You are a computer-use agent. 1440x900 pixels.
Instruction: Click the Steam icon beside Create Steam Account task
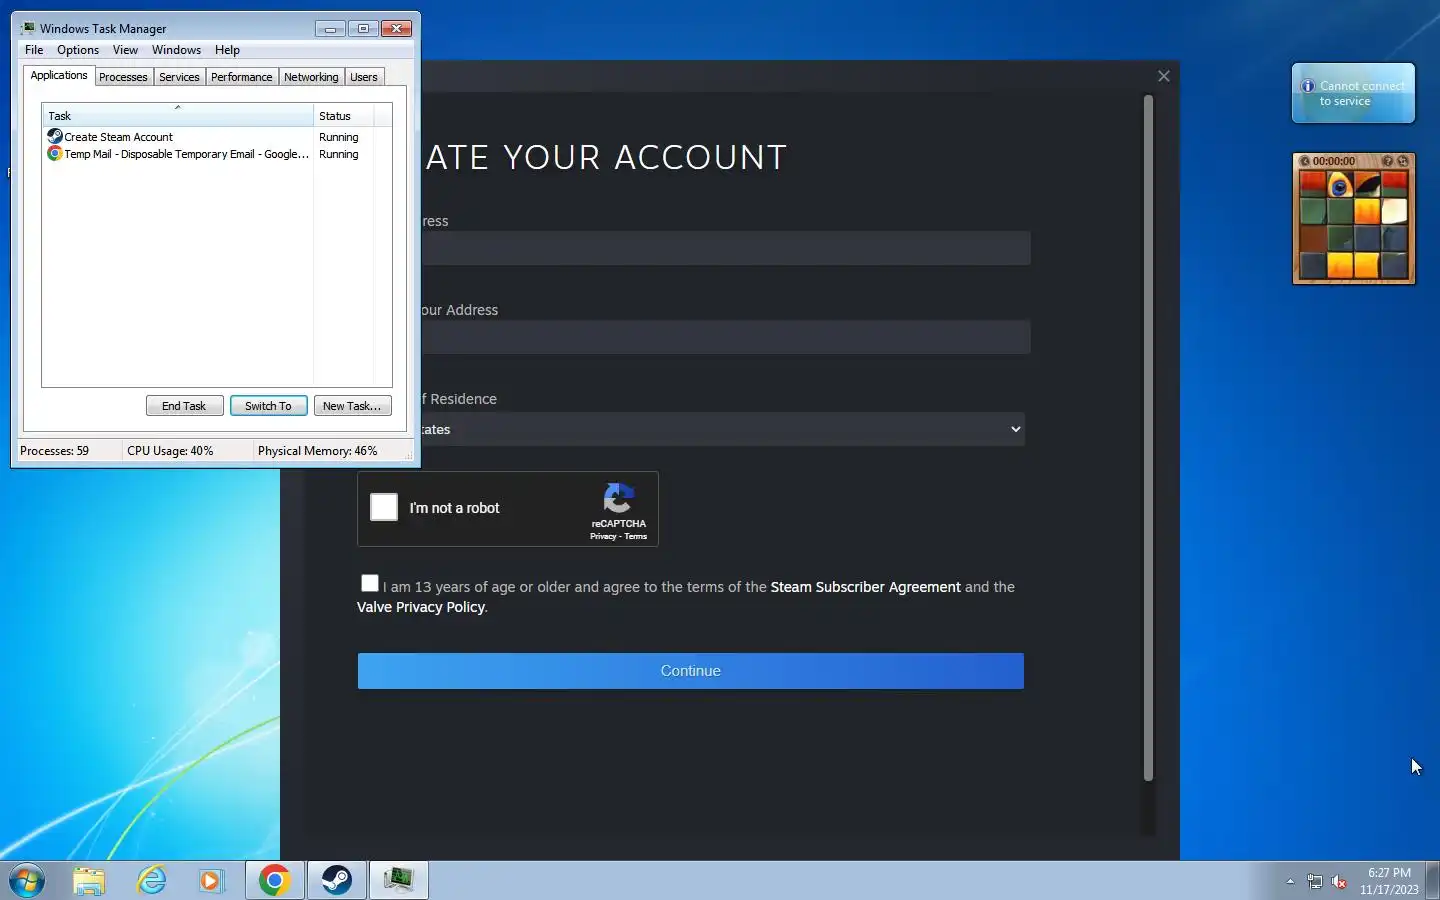(55, 136)
